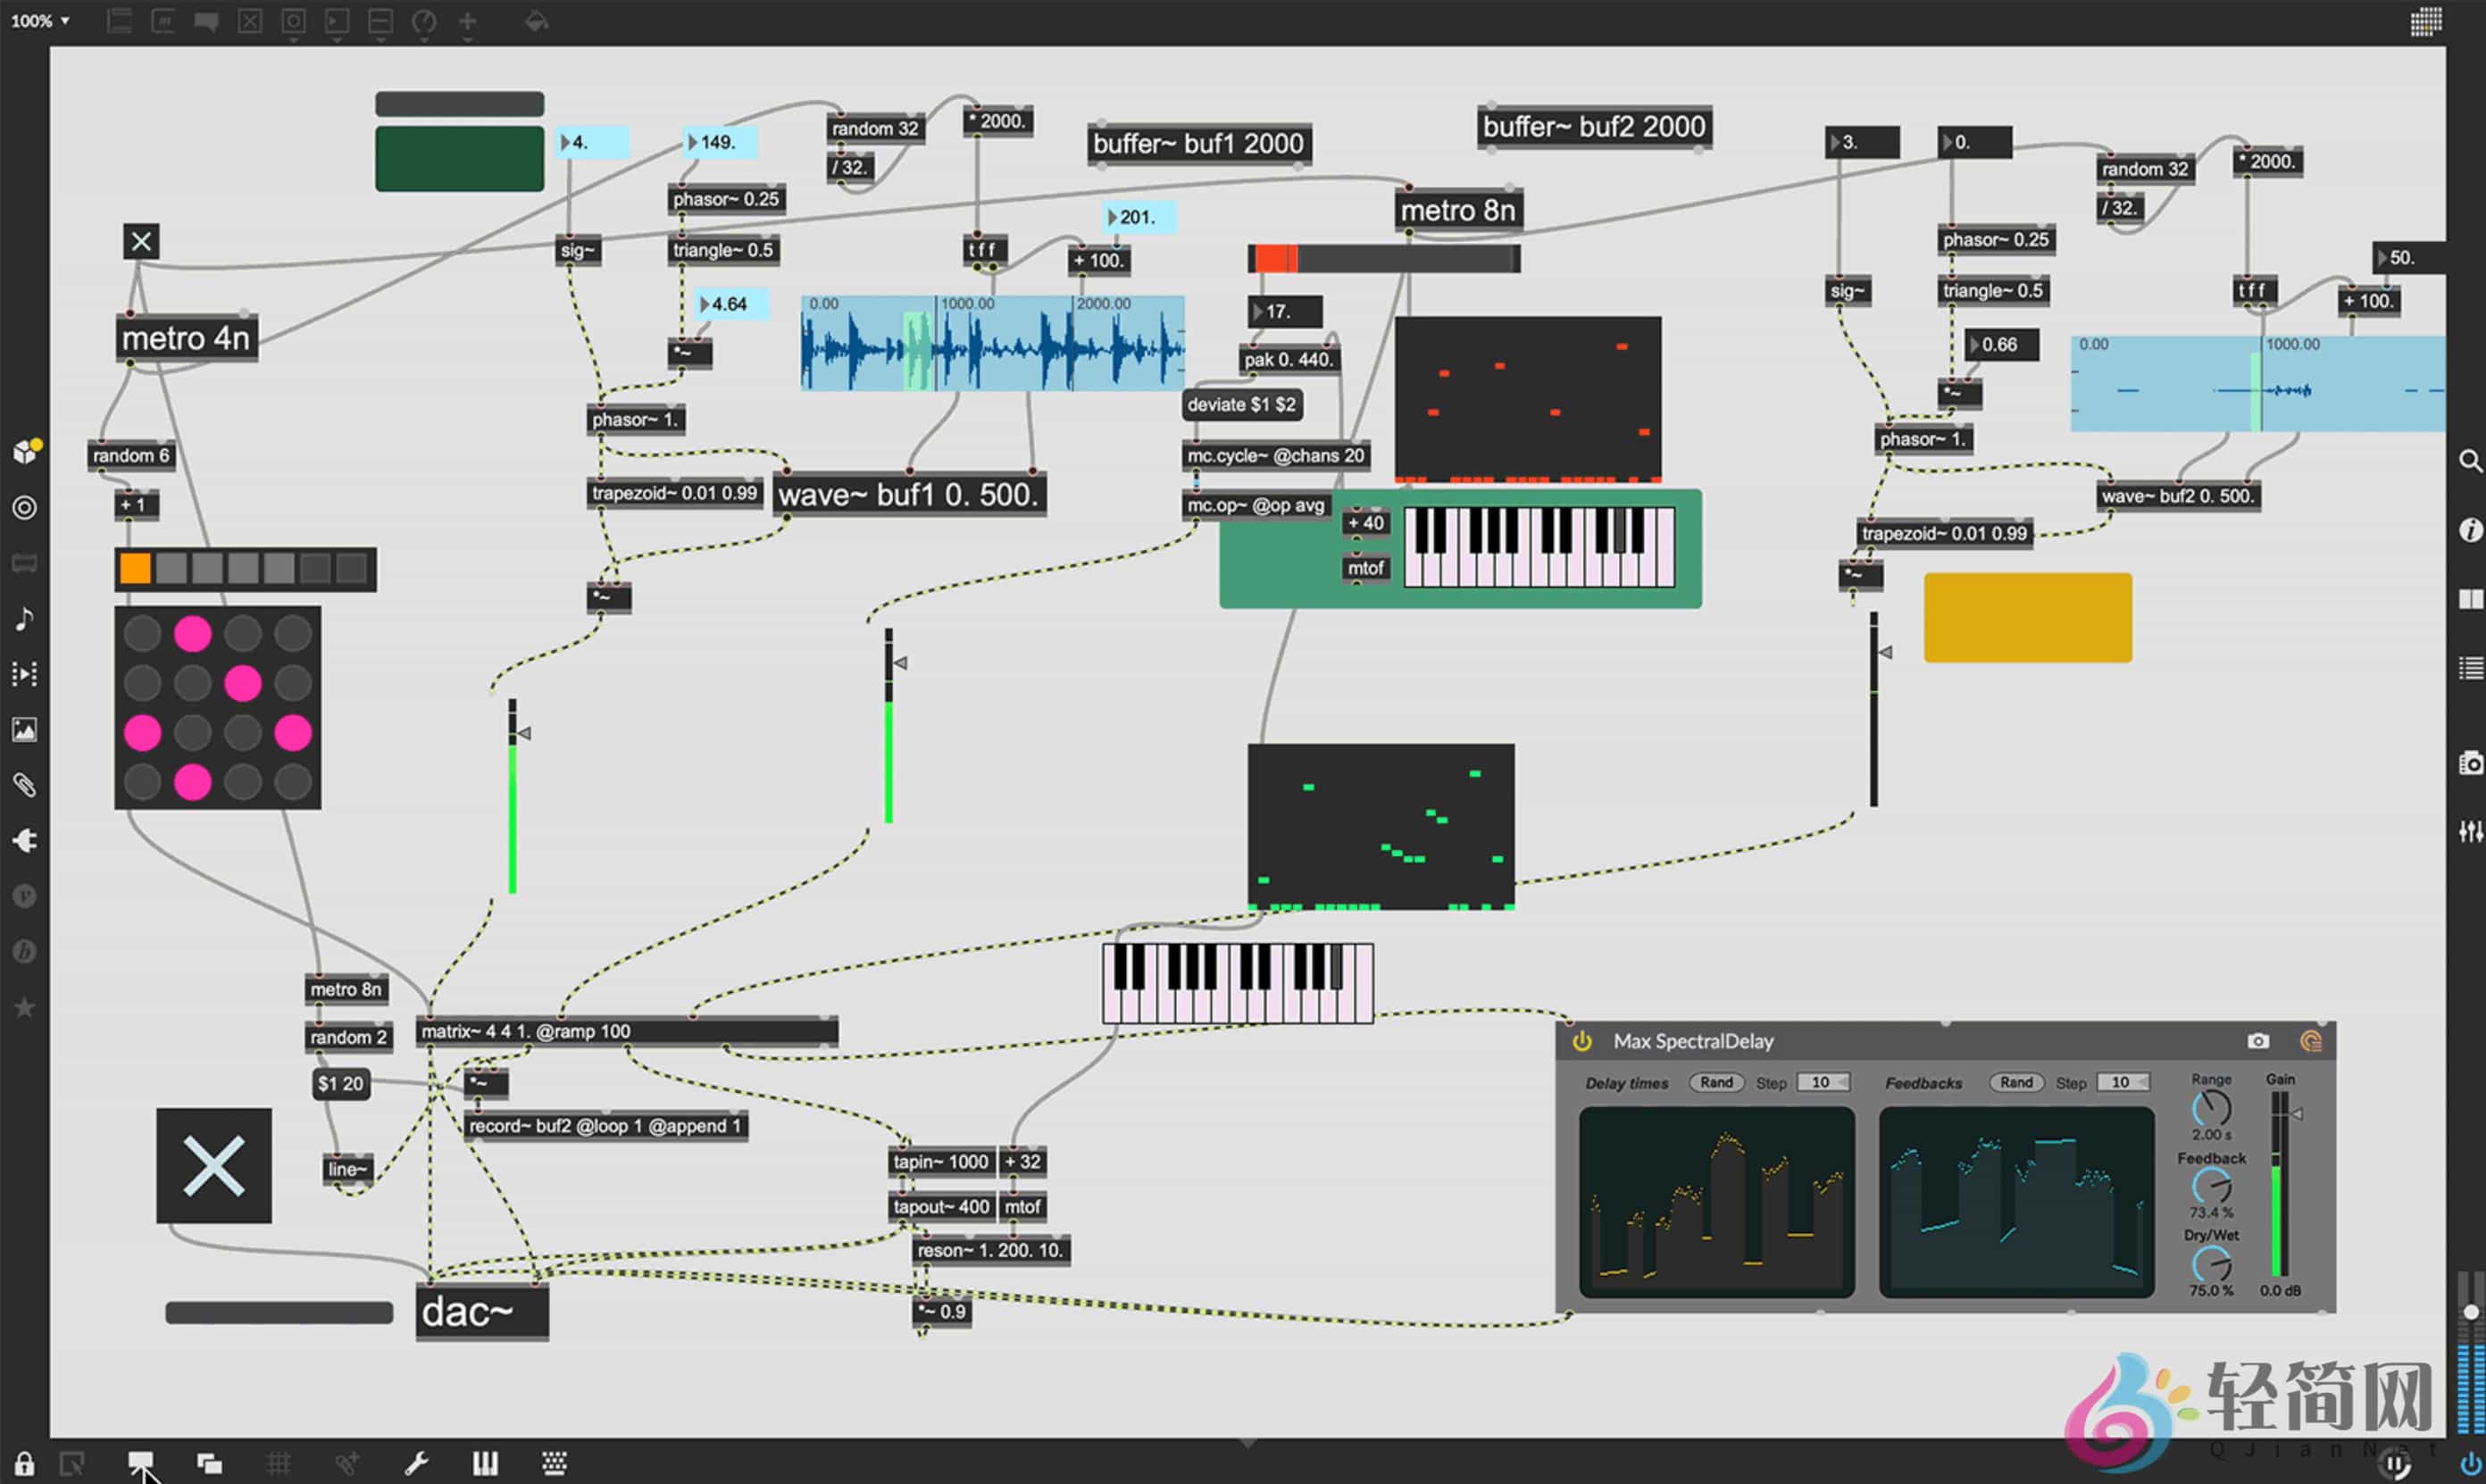Open the comment box toolbar item
The image size is (2486, 1484).
tap(206, 21)
